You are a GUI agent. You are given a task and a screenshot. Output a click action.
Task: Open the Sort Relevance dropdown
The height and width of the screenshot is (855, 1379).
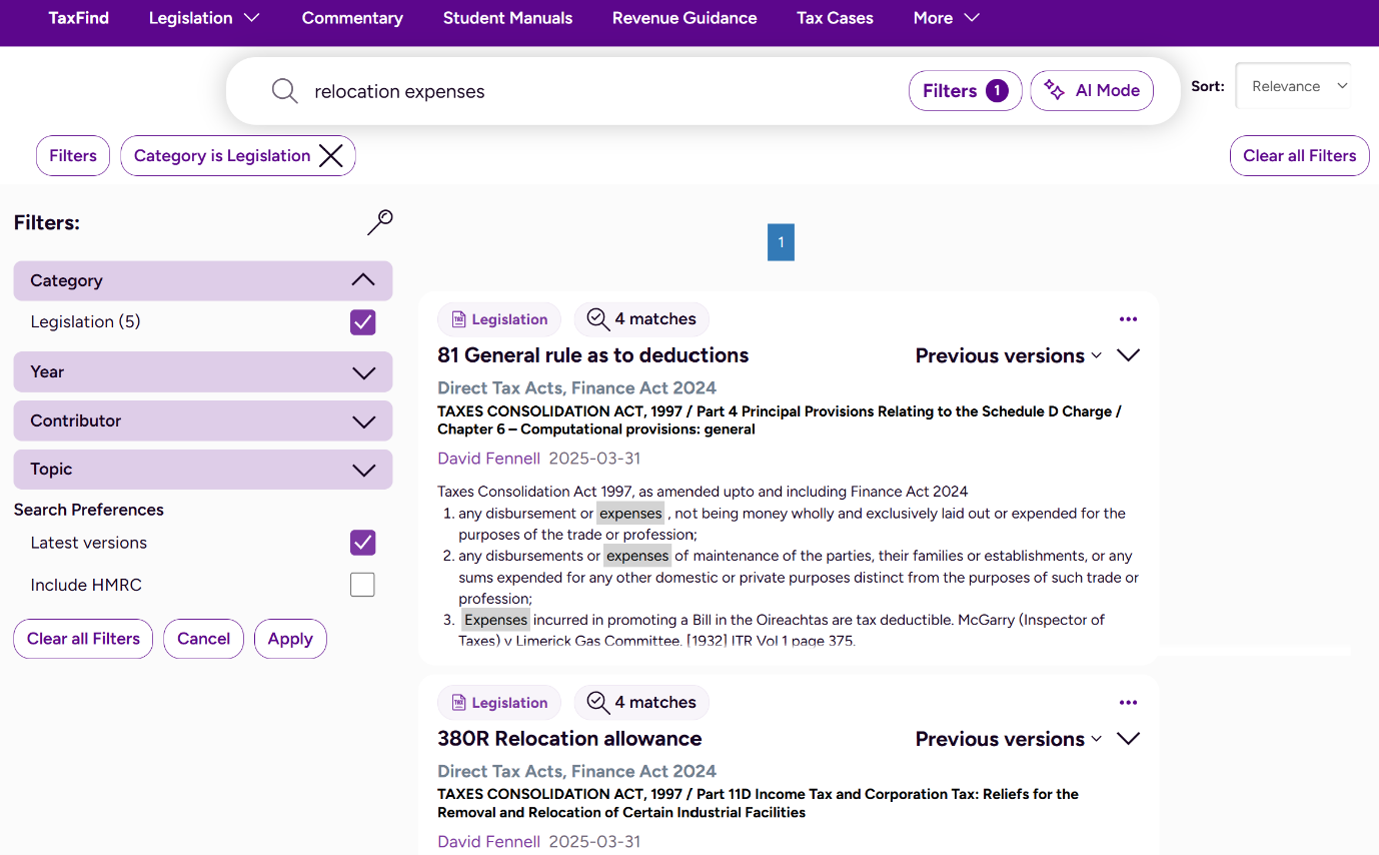pos(1295,86)
